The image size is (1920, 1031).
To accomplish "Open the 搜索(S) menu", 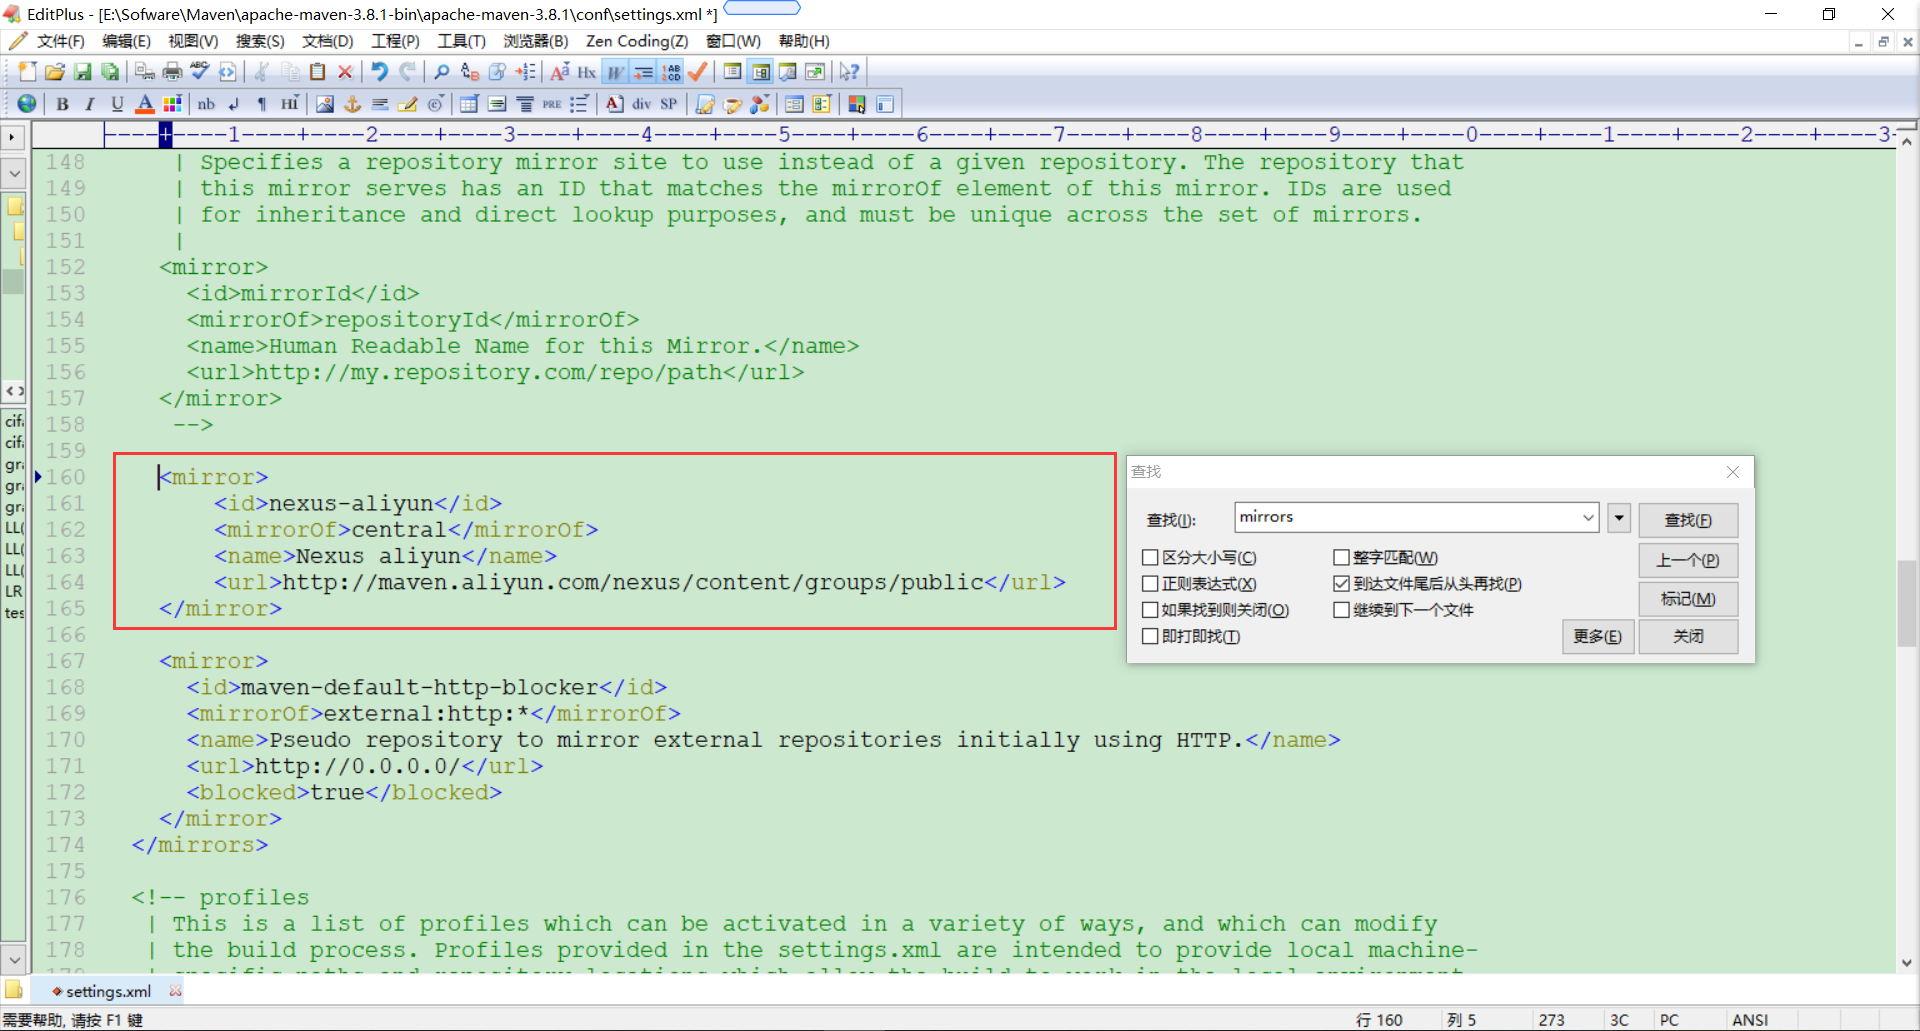I will [x=259, y=41].
